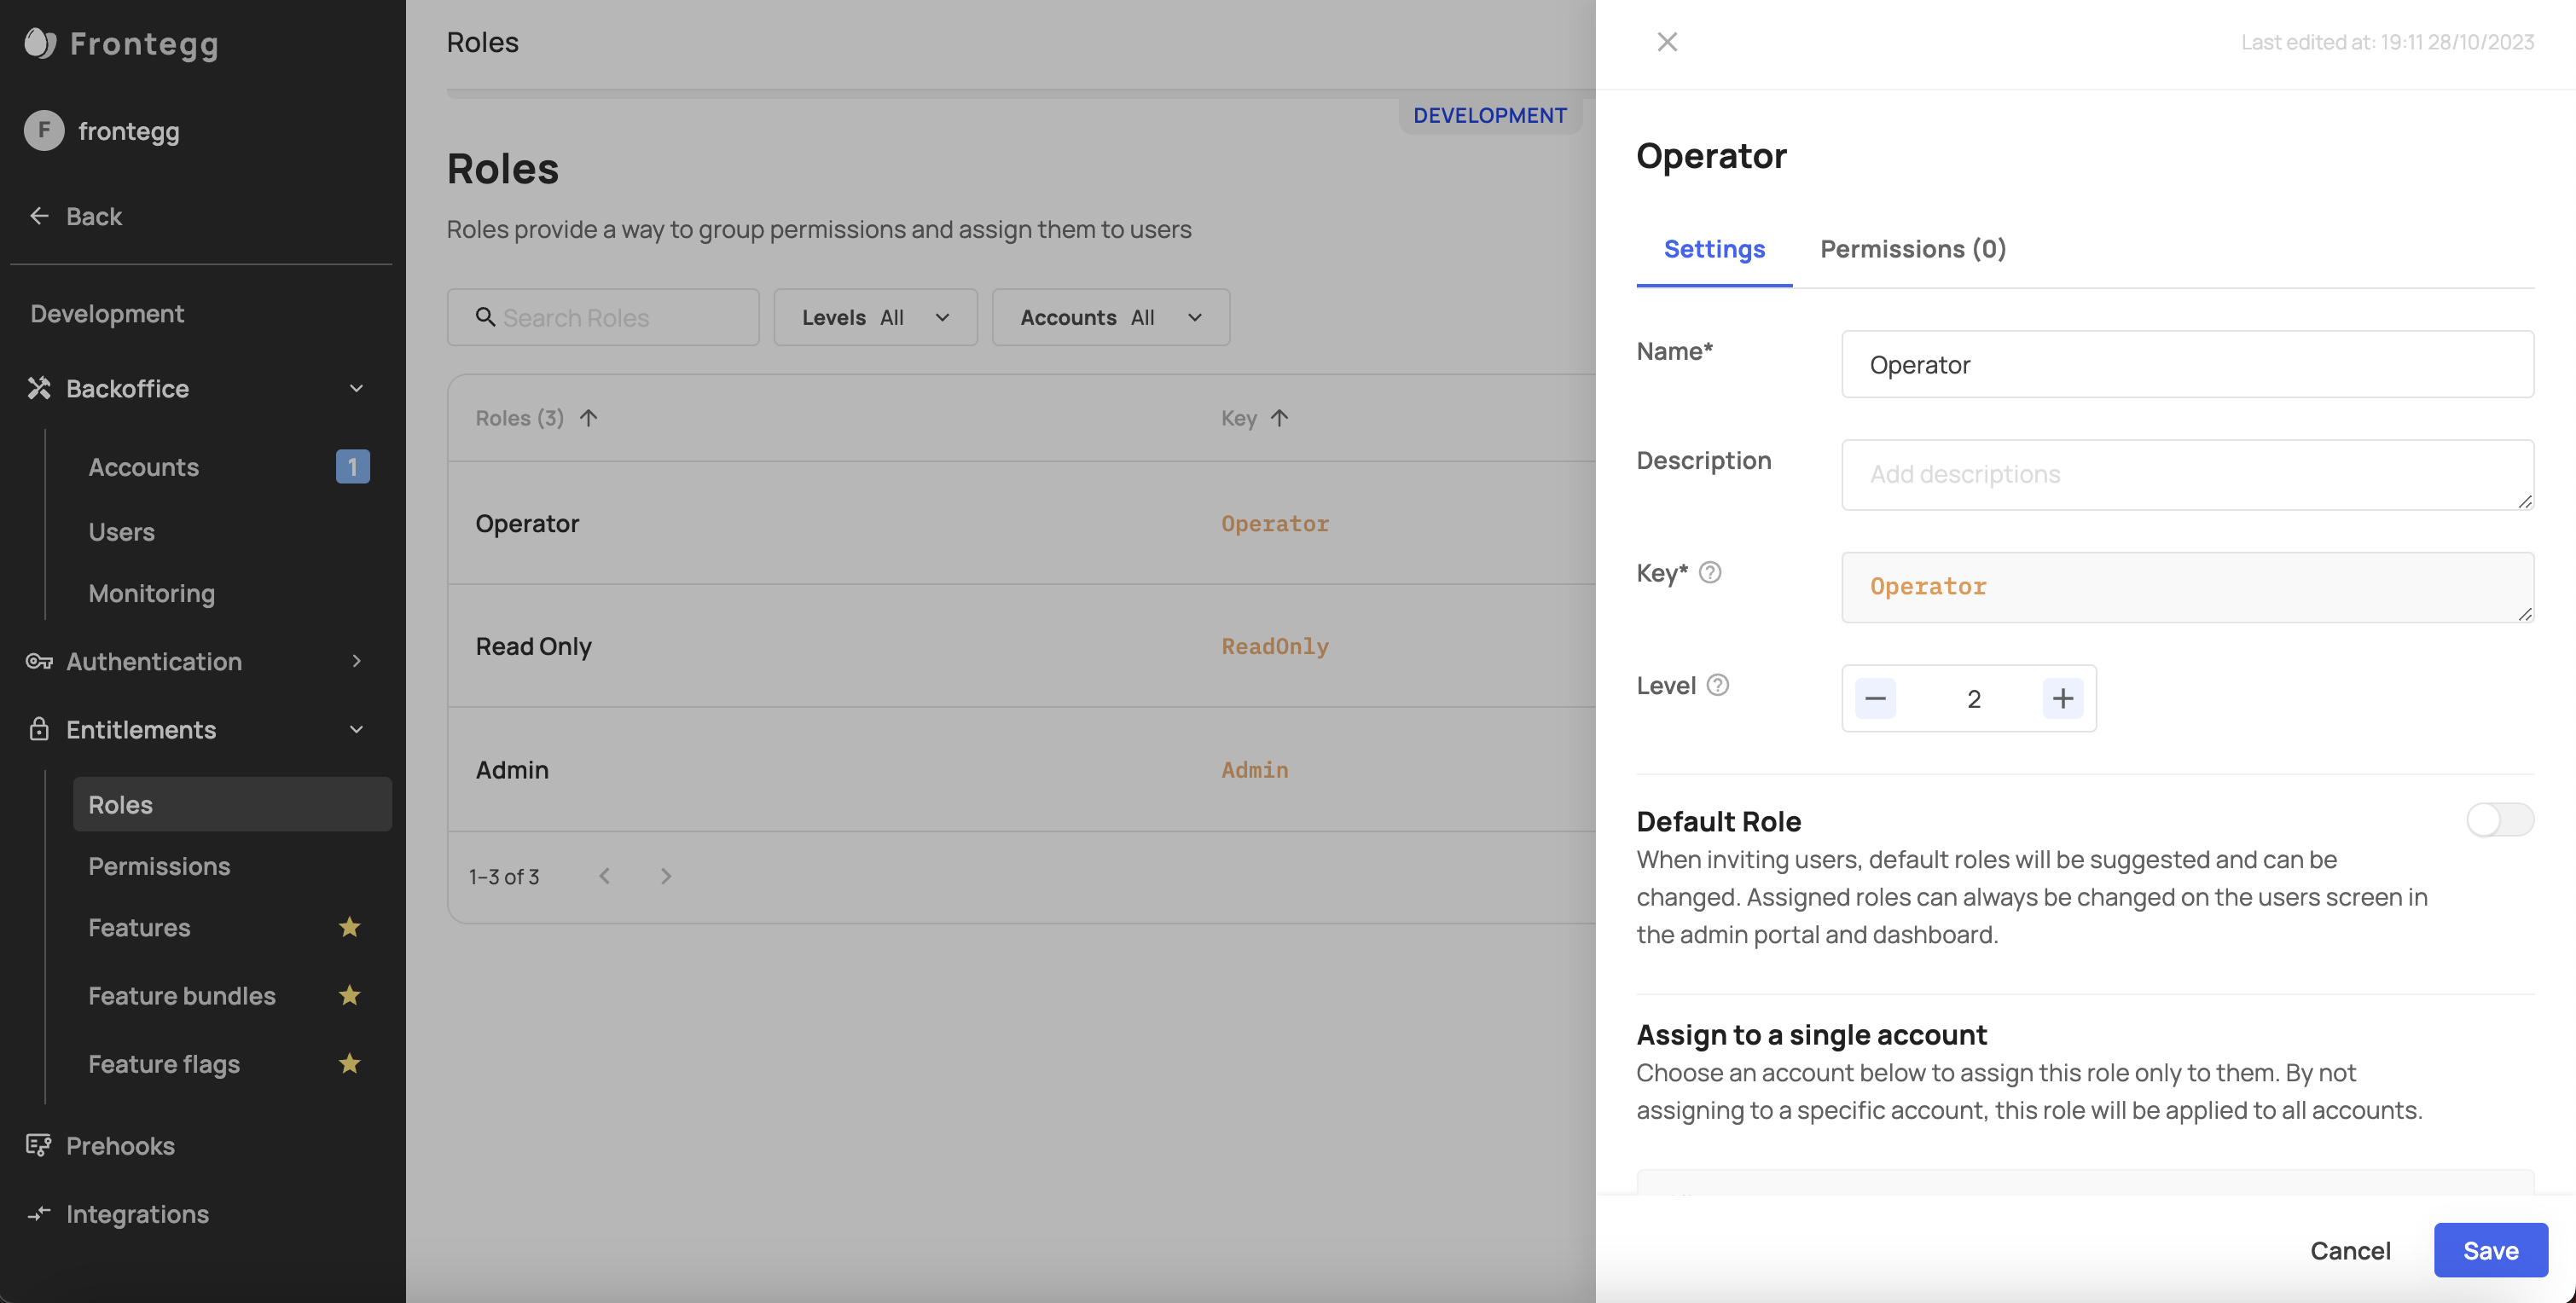Click the next page arrow
2576x1303 pixels.
[666, 876]
